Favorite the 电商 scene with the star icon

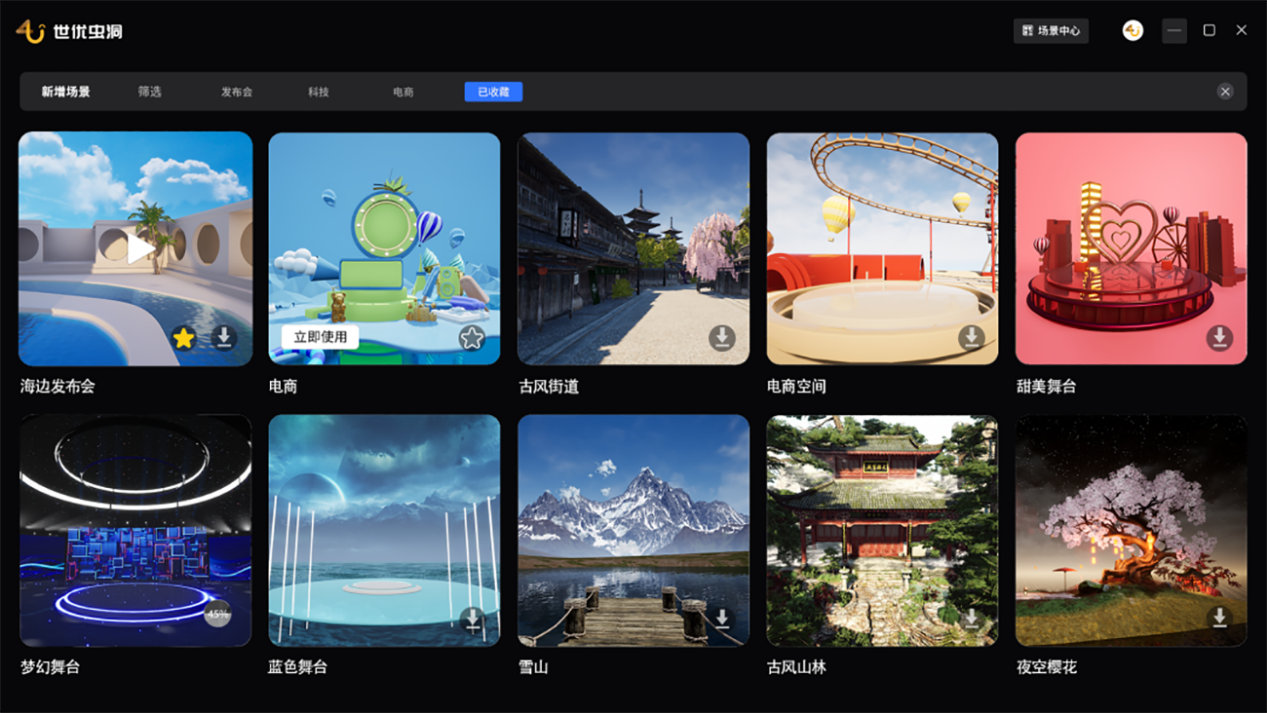[472, 338]
